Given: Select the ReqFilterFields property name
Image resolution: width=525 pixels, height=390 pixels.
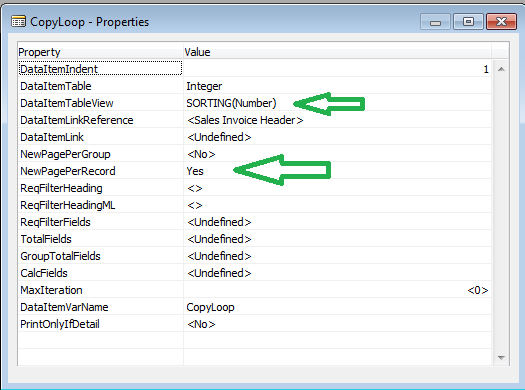Looking at the screenshot, I should pyautogui.click(x=55, y=222).
